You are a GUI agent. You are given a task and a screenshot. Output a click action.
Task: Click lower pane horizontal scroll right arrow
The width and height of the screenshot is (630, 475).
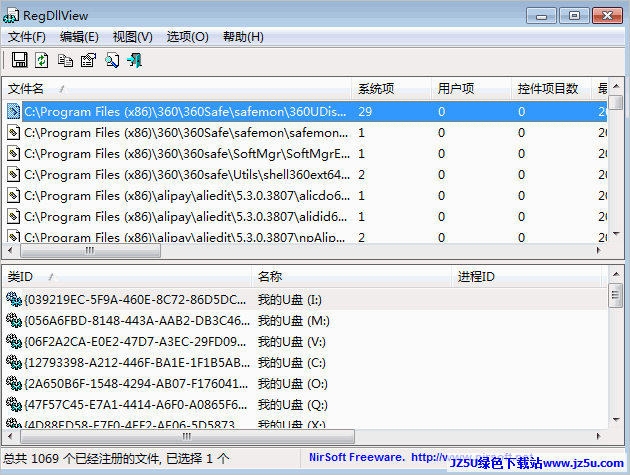tap(599, 436)
